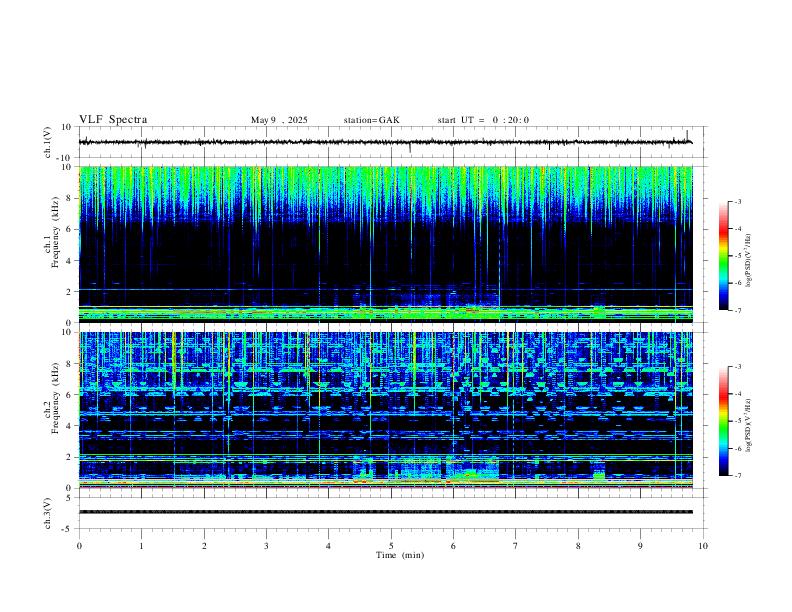Viewport: 792px width, 612px height.
Task: Click the 'Time (min)' axis label
Action: (x=400, y=555)
